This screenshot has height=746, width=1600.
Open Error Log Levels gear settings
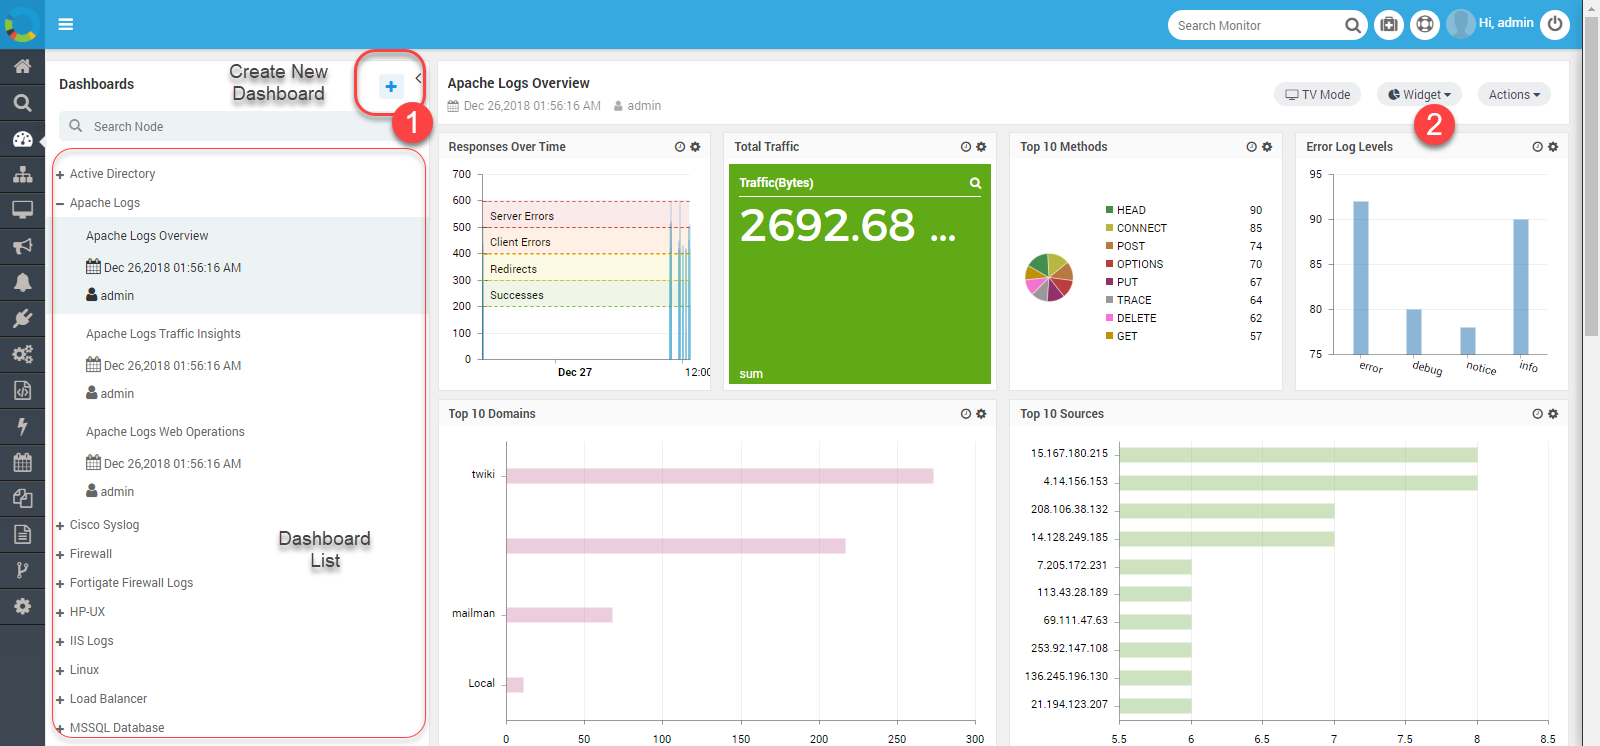click(x=1553, y=147)
